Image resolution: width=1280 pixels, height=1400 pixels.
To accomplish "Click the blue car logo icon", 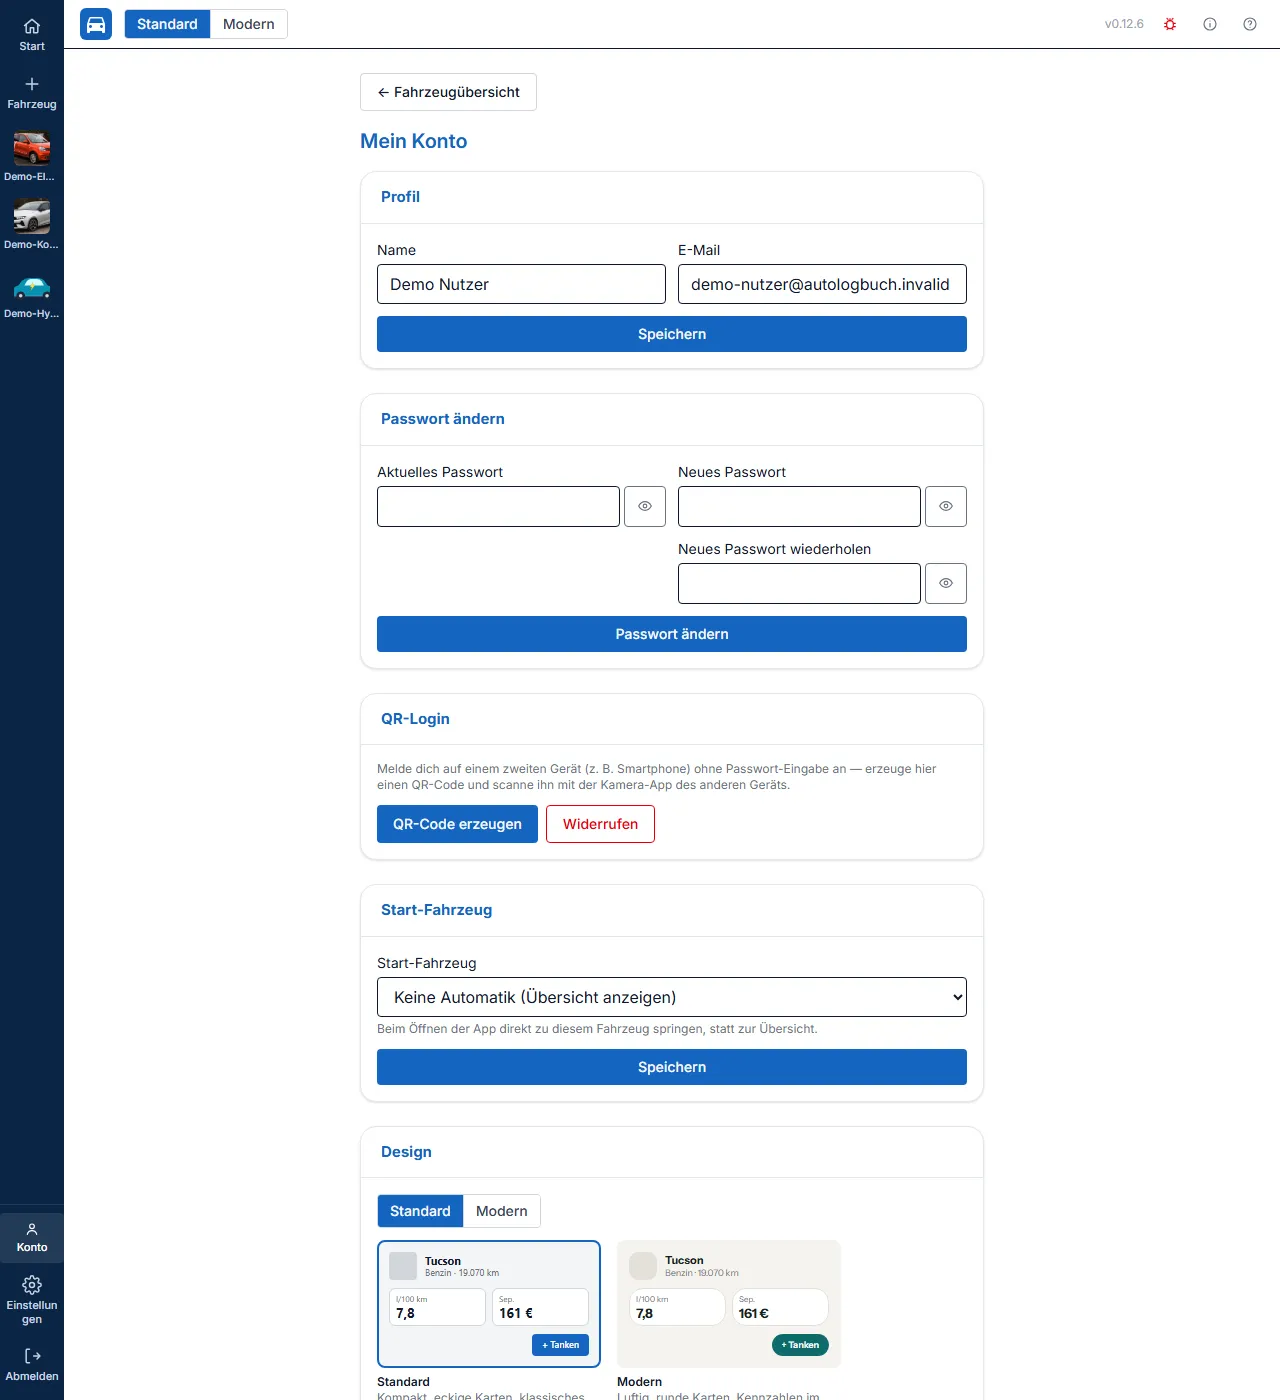I will click(96, 24).
